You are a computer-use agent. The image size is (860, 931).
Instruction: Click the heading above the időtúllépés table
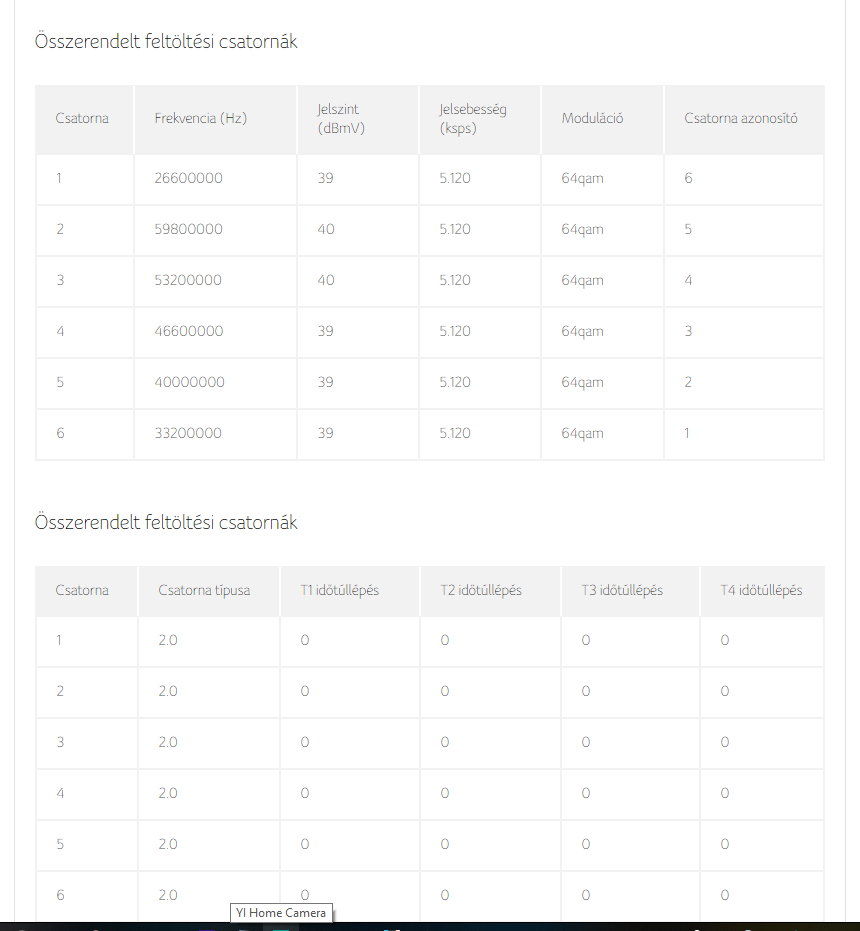pyautogui.click(x=166, y=523)
